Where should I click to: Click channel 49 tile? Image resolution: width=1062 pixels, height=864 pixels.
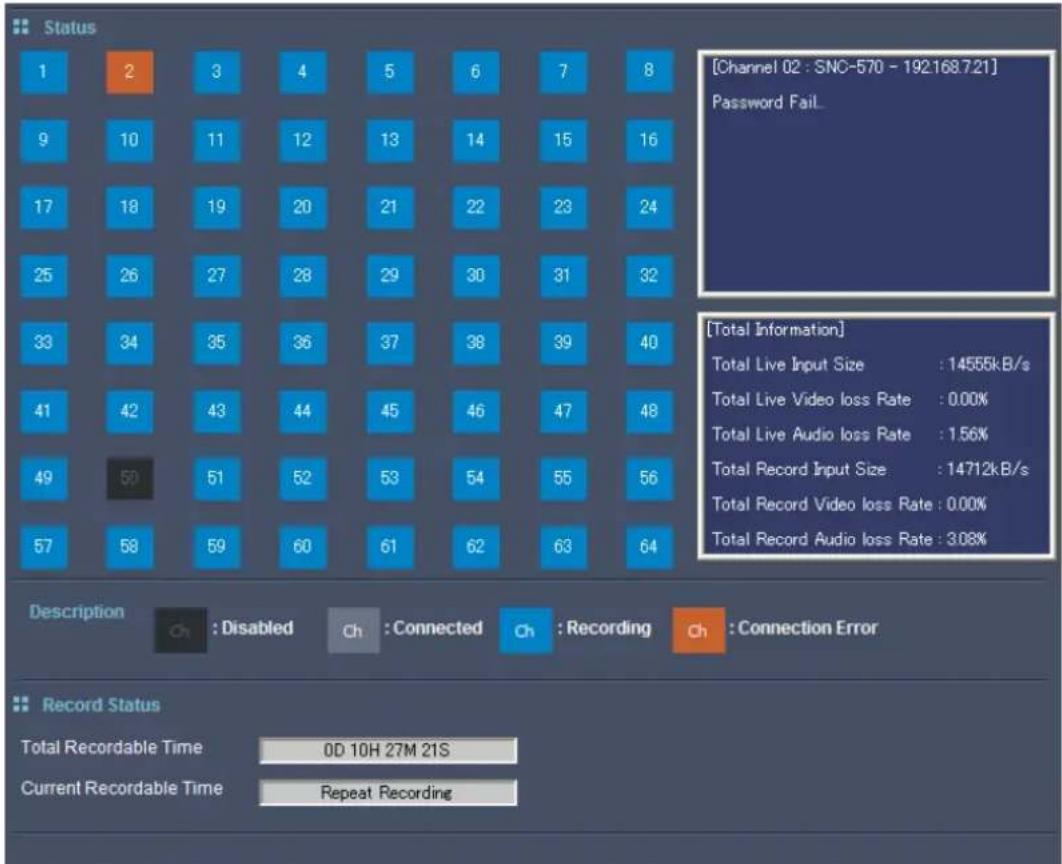tap(43, 479)
